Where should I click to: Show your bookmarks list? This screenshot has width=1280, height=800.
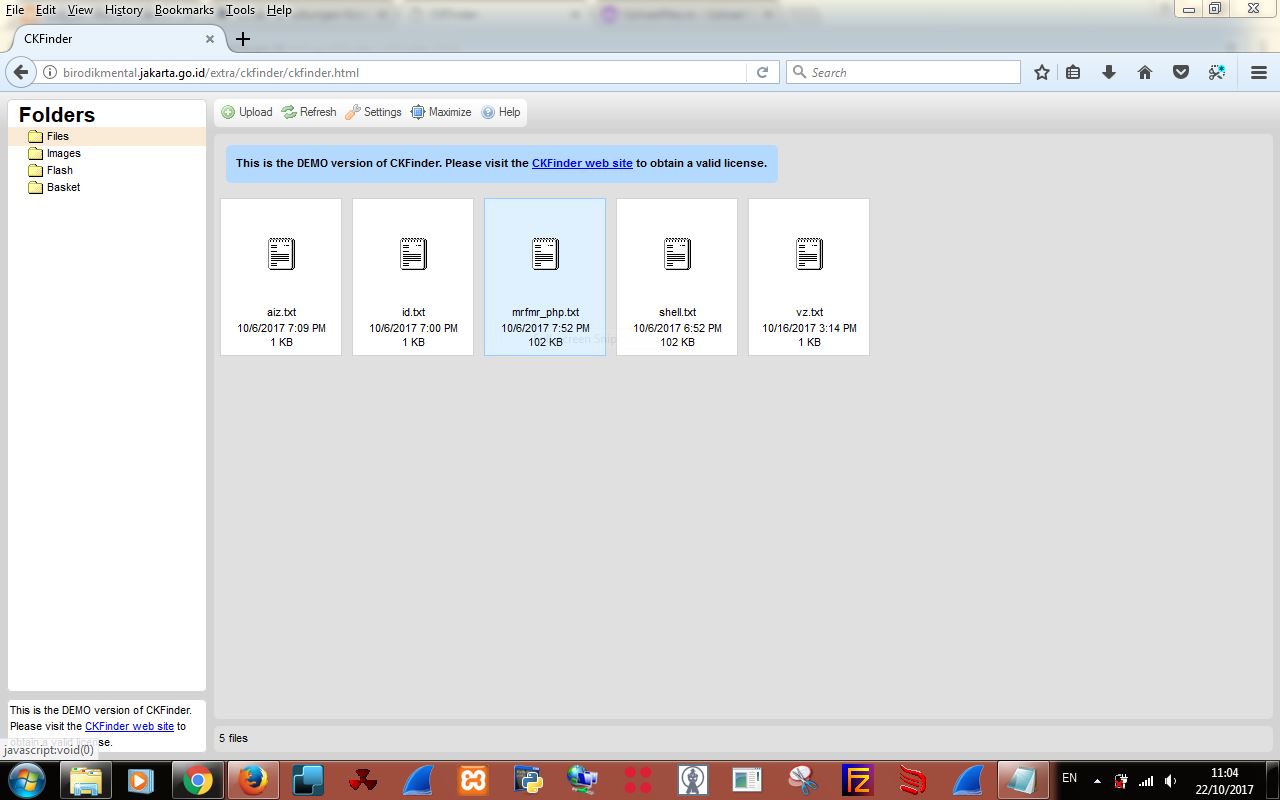point(1073,72)
